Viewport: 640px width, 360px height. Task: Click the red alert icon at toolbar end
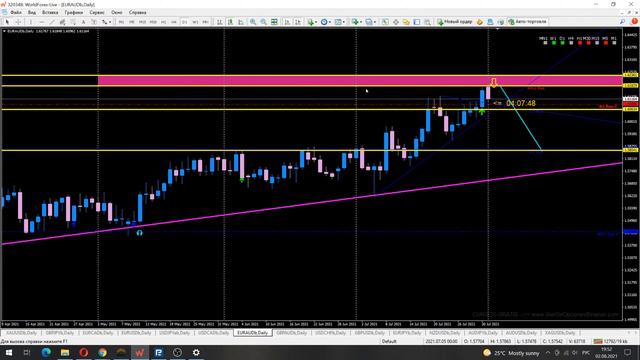[x=634, y=21]
